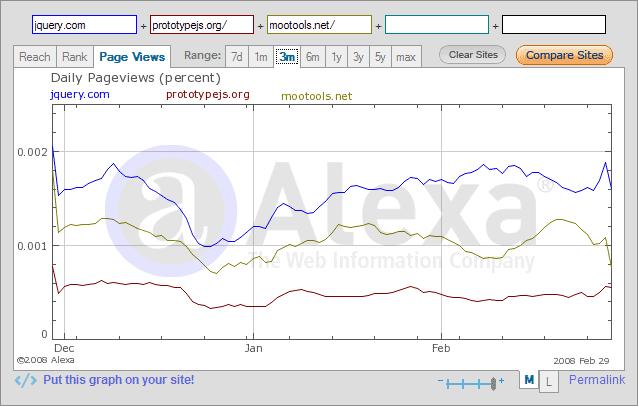Click the empty teal-bordered site field
This screenshot has height=406, width=638.
coord(437,25)
